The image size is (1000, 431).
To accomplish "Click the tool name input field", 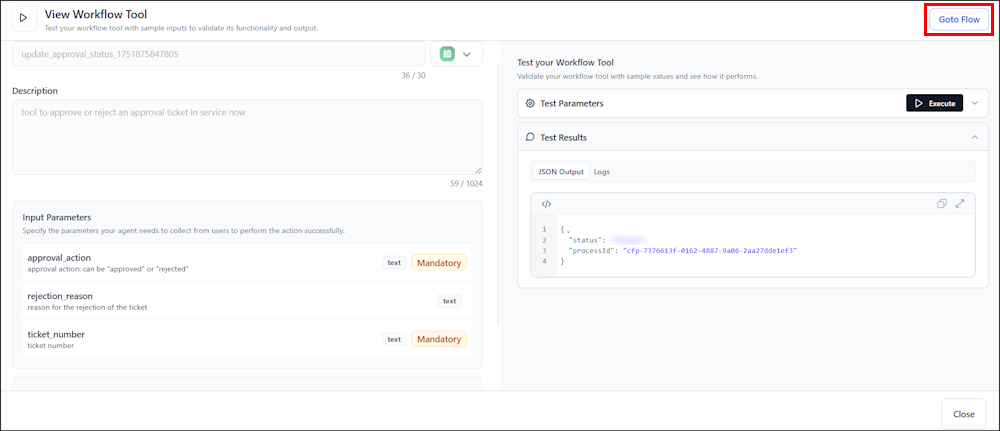I will pos(218,53).
